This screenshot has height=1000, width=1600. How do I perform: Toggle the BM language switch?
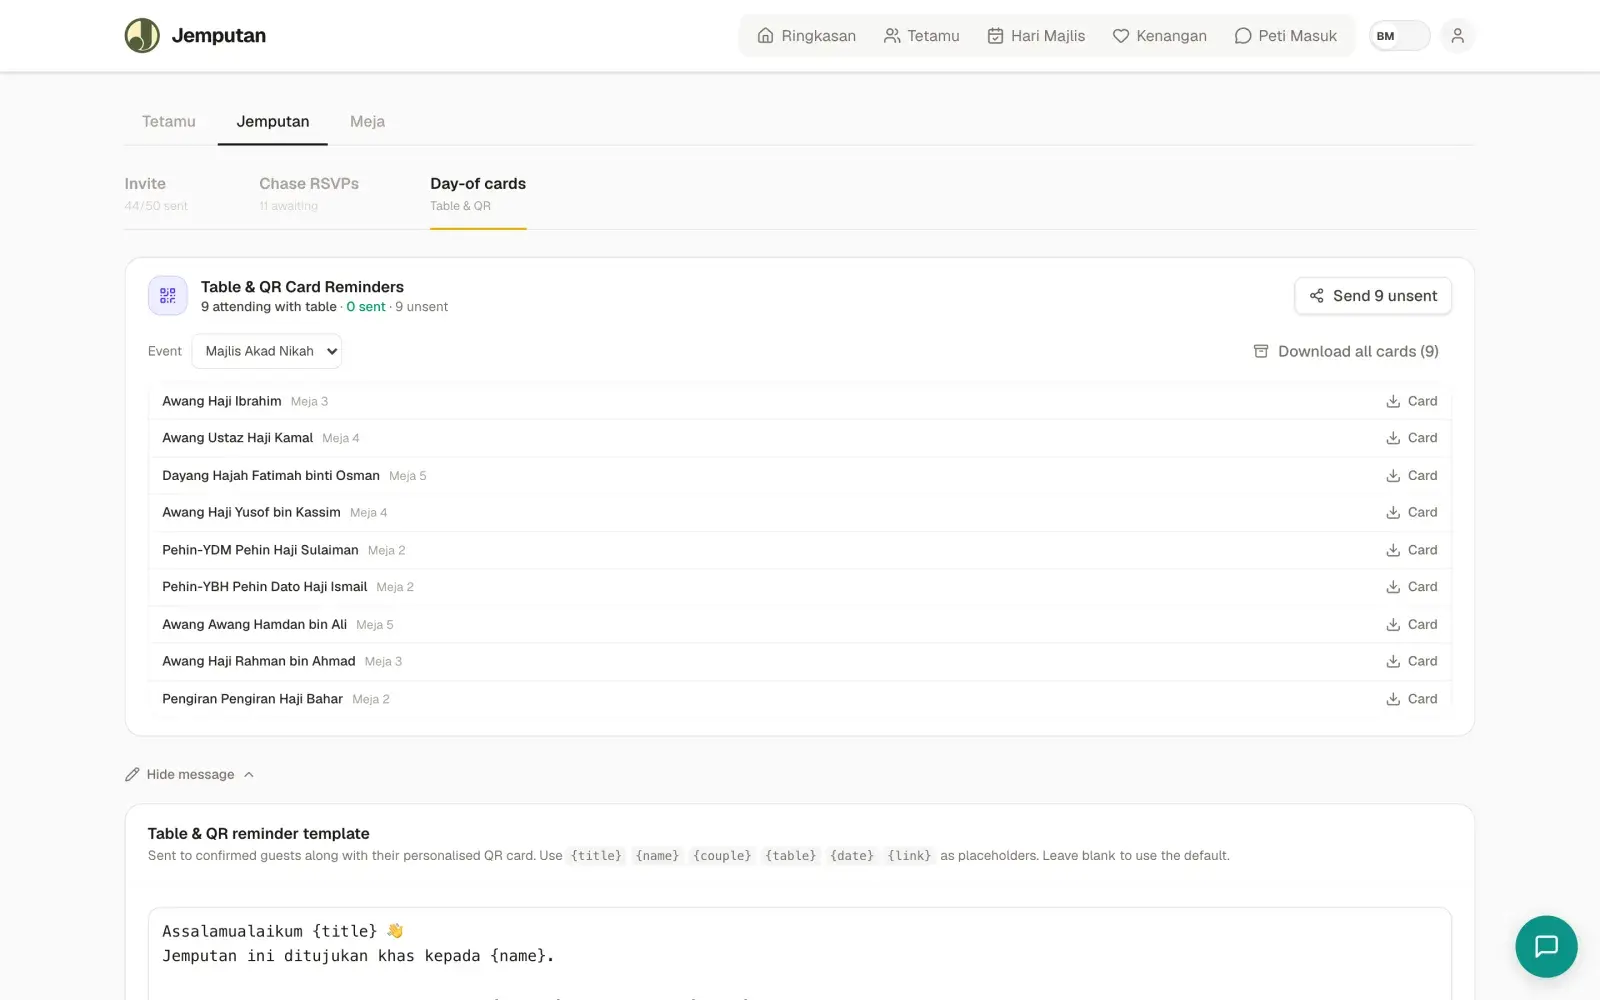[x=1399, y=36]
